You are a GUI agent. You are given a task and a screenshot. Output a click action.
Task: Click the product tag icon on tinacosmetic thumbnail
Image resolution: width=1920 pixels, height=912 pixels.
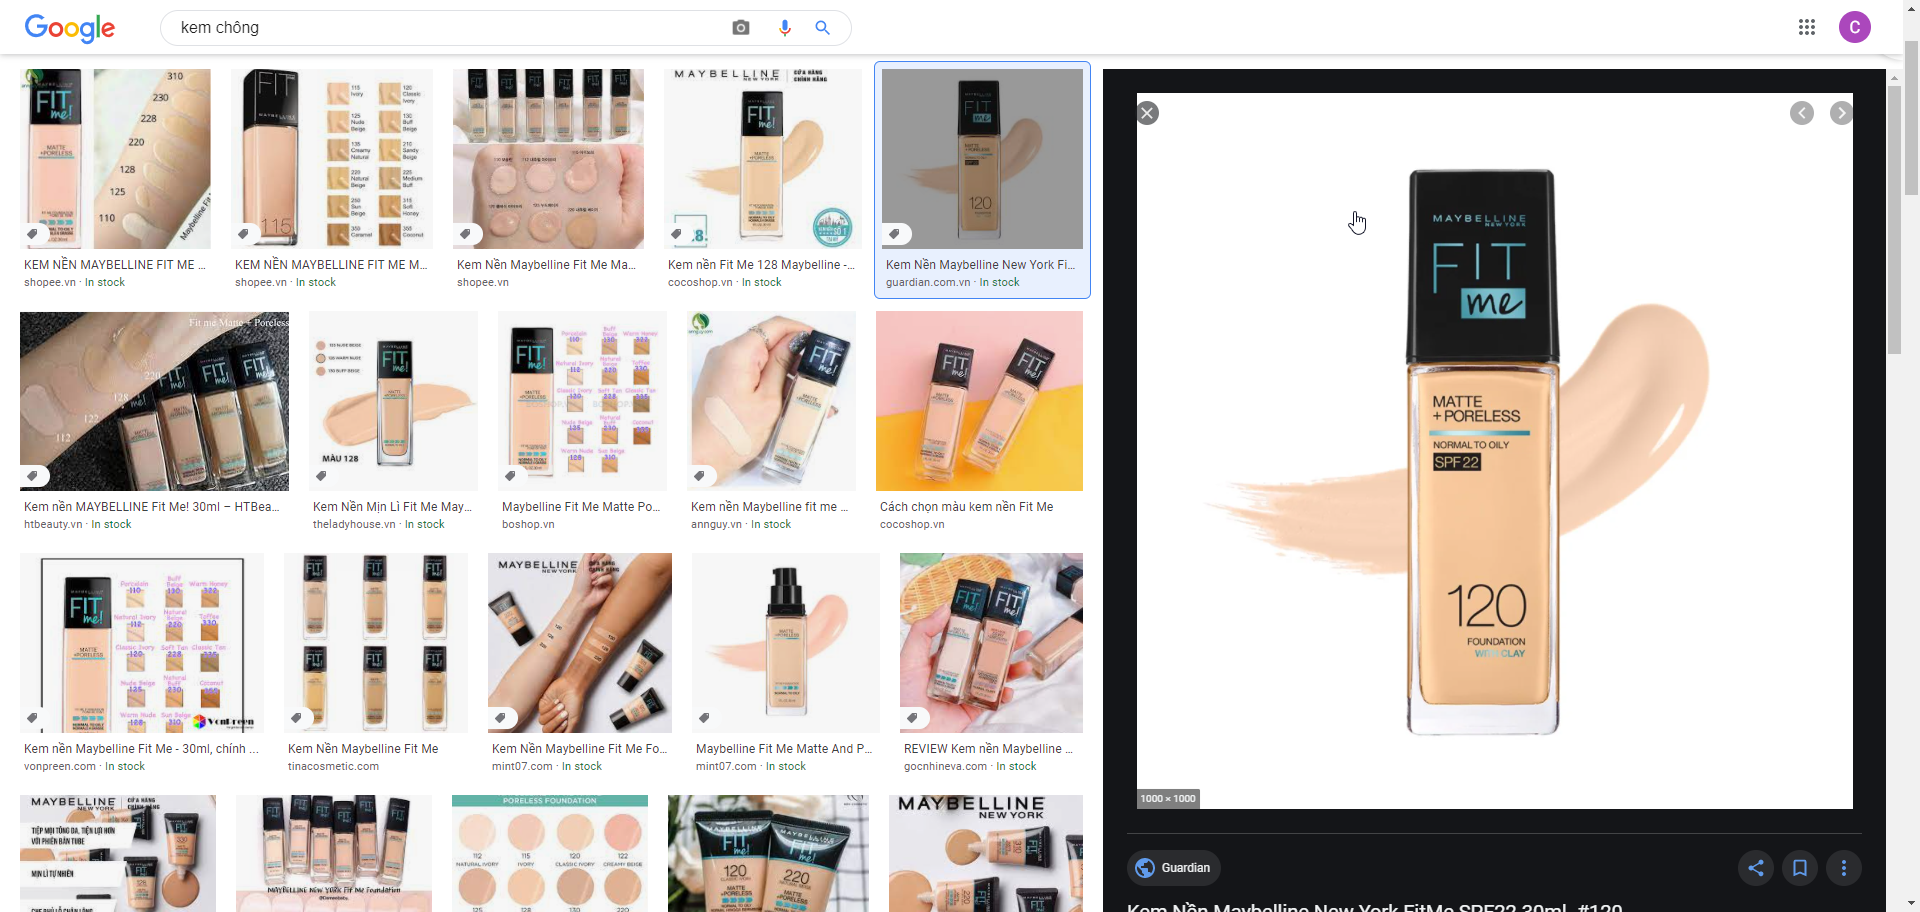[297, 718]
